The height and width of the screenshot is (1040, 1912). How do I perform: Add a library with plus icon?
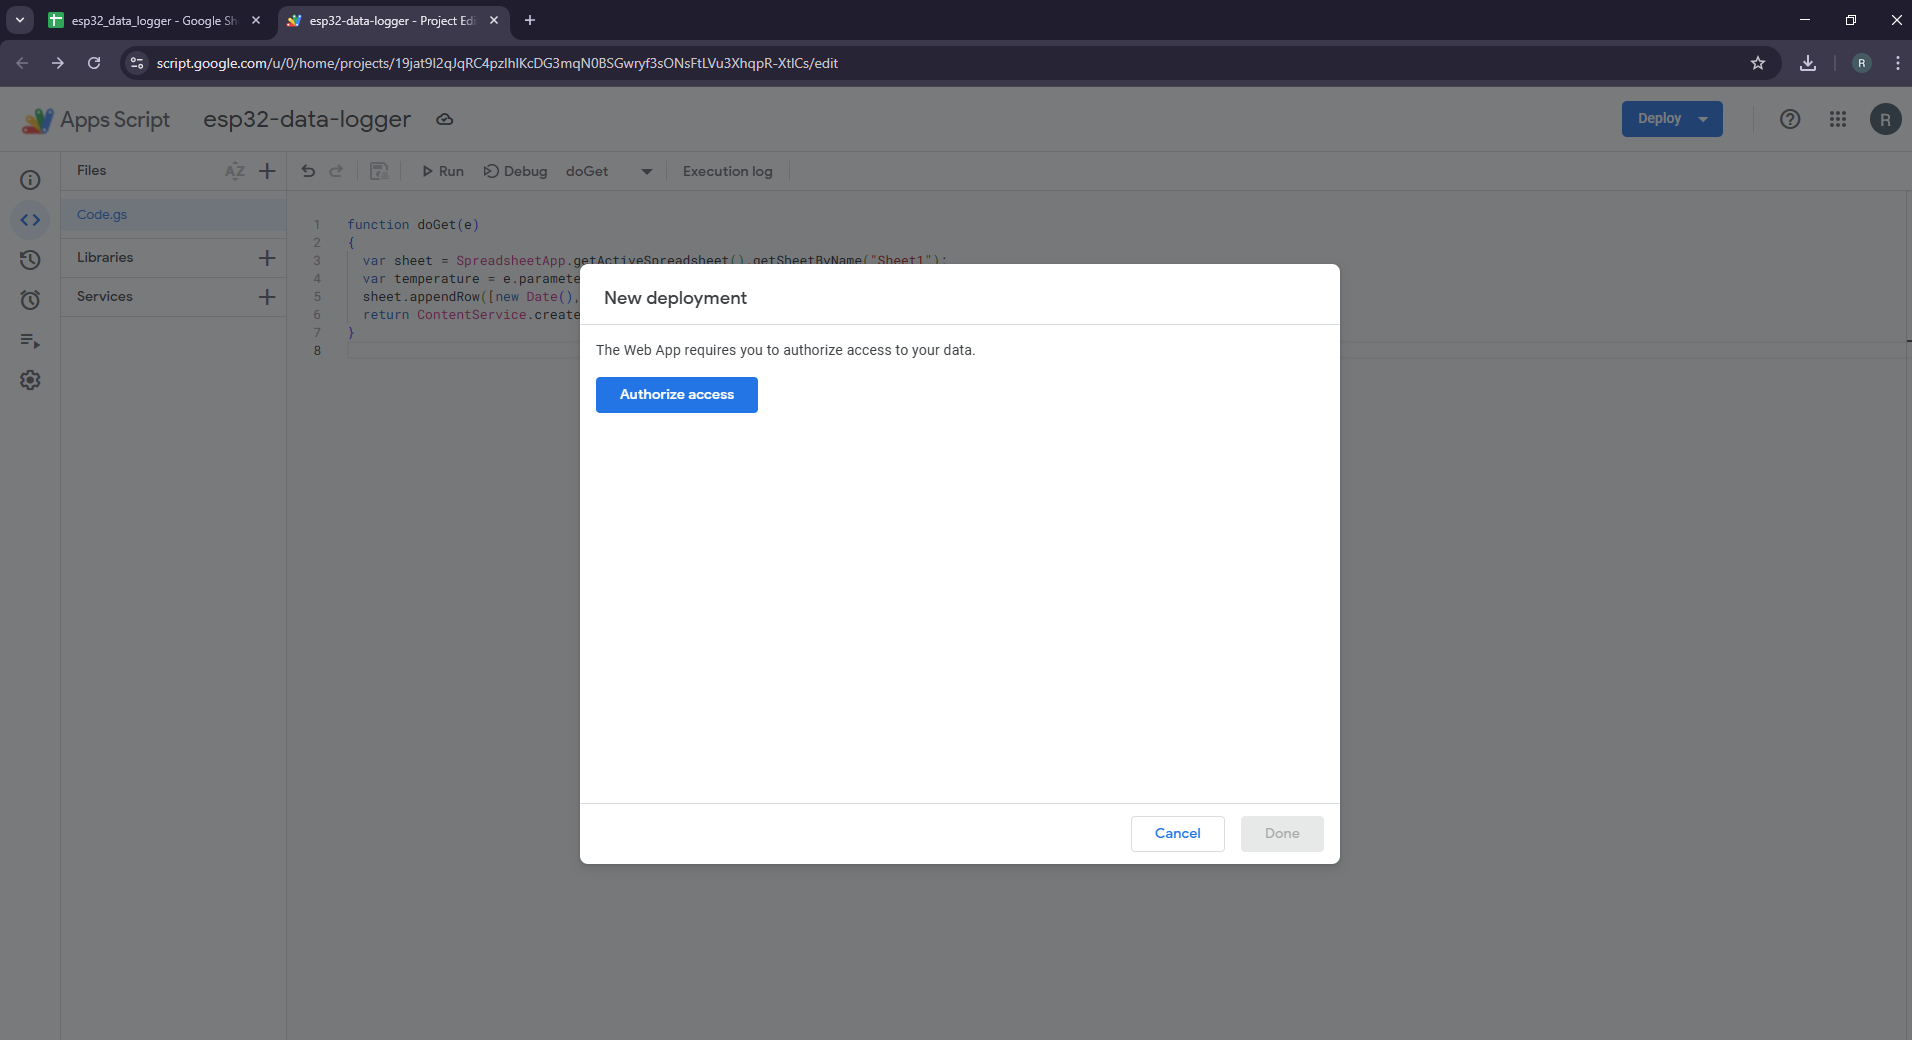(267, 258)
